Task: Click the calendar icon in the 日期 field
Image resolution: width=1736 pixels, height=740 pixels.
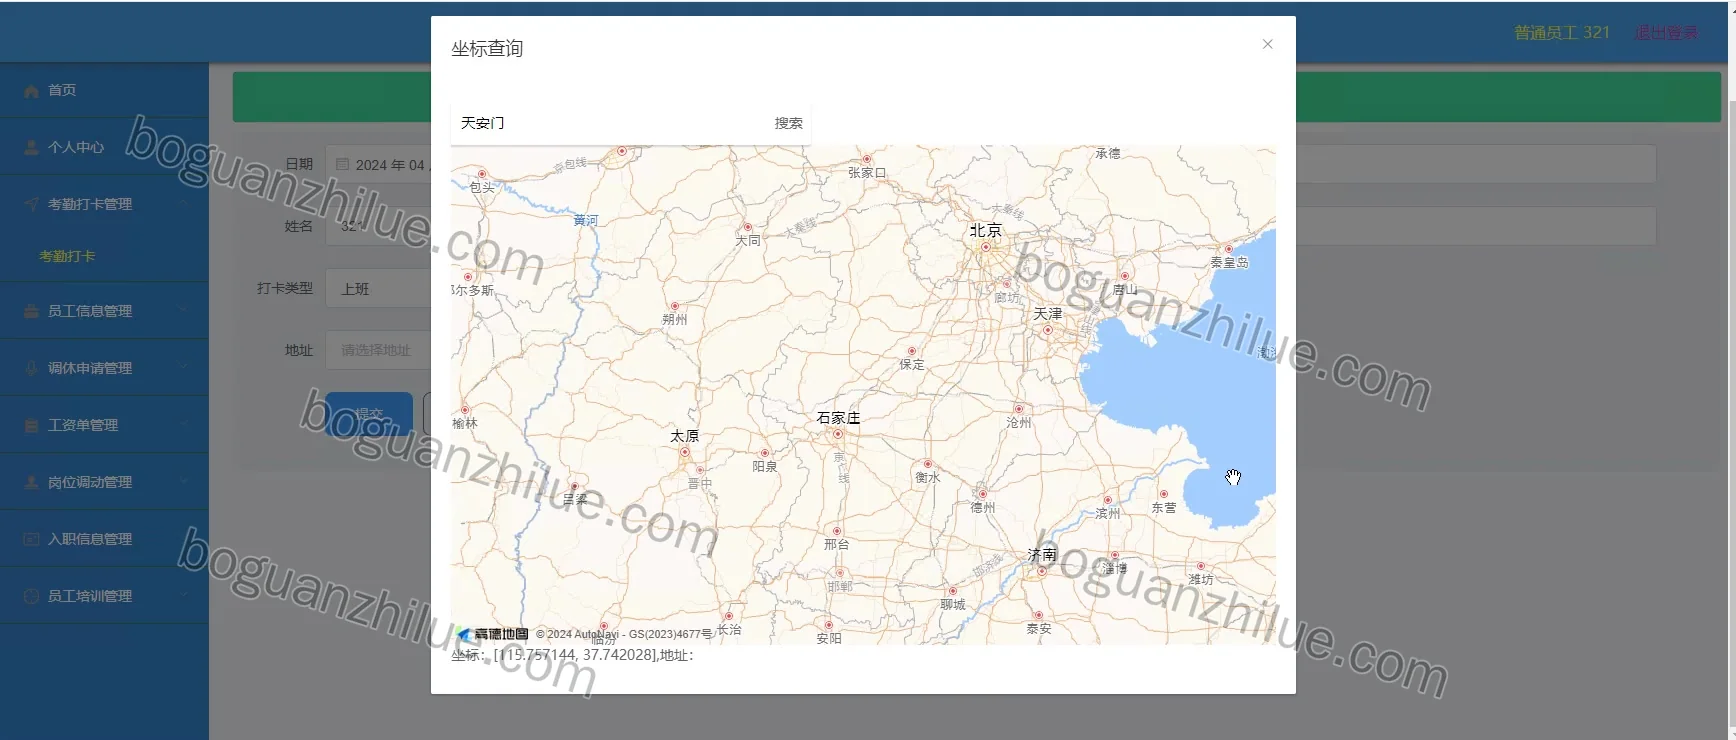Action: [343, 164]
